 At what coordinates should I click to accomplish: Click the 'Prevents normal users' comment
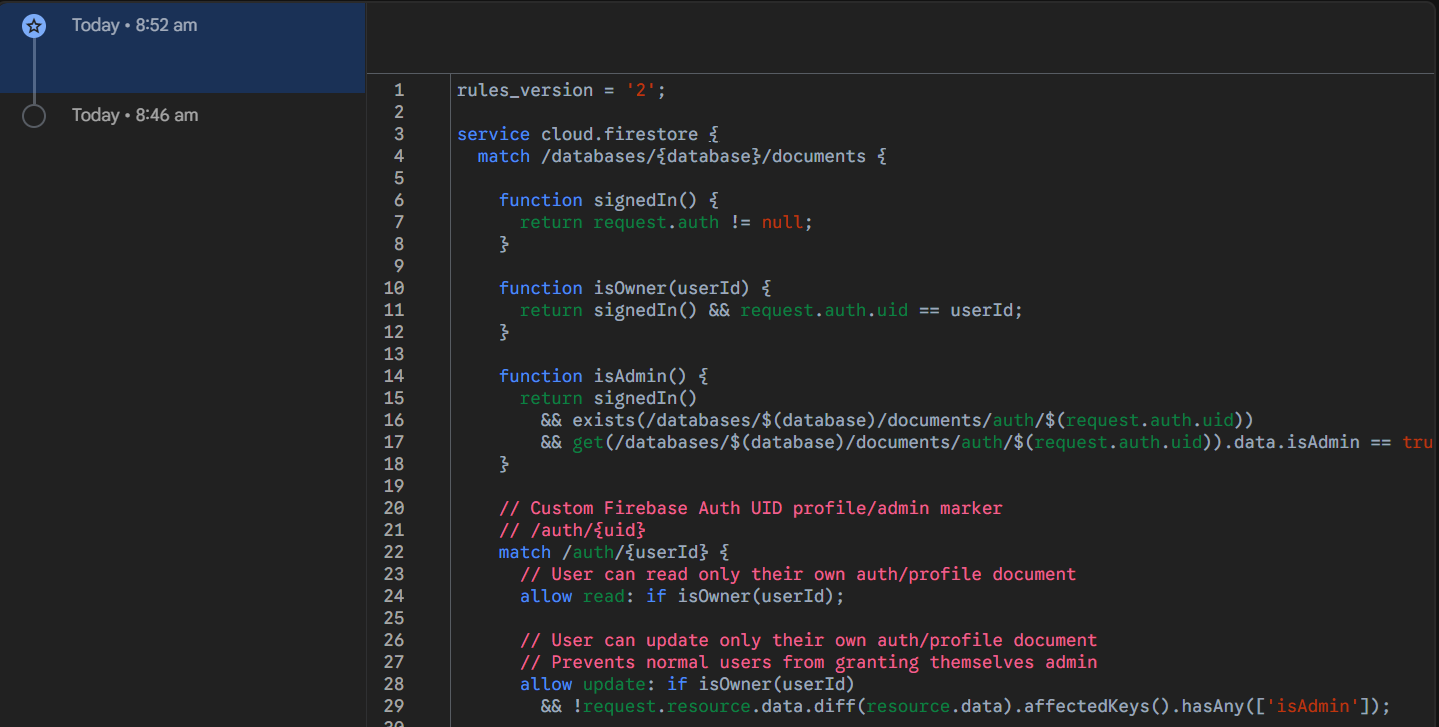[808, 662]
